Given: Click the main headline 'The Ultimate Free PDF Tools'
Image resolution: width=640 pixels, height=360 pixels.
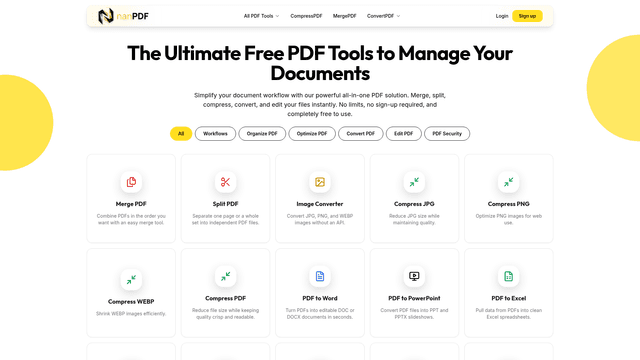Looking at the screenshot, I should [x=320, y=63].
